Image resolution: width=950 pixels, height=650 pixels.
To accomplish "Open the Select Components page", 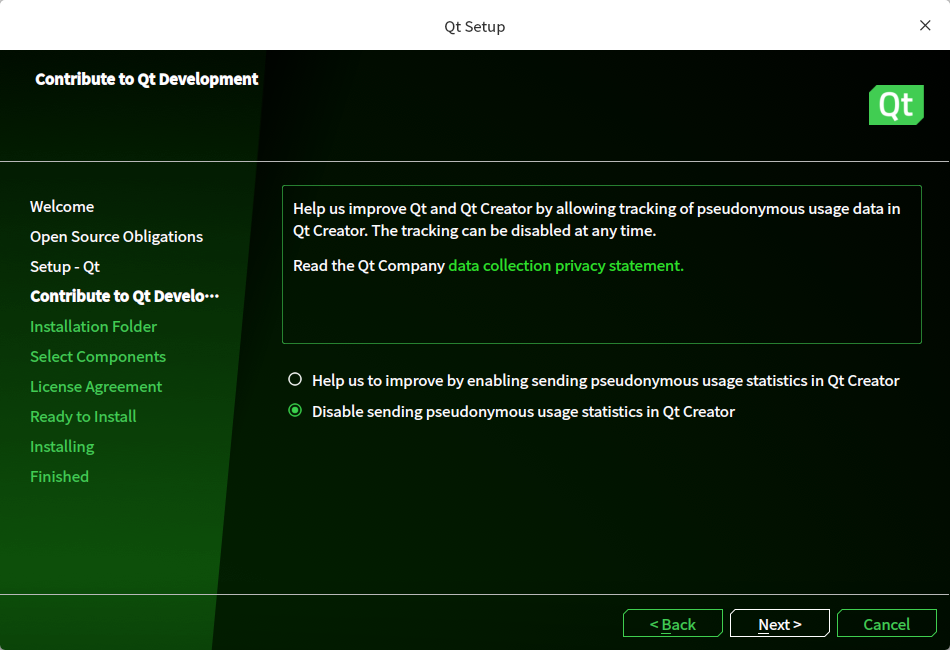I will click(97, 356).
